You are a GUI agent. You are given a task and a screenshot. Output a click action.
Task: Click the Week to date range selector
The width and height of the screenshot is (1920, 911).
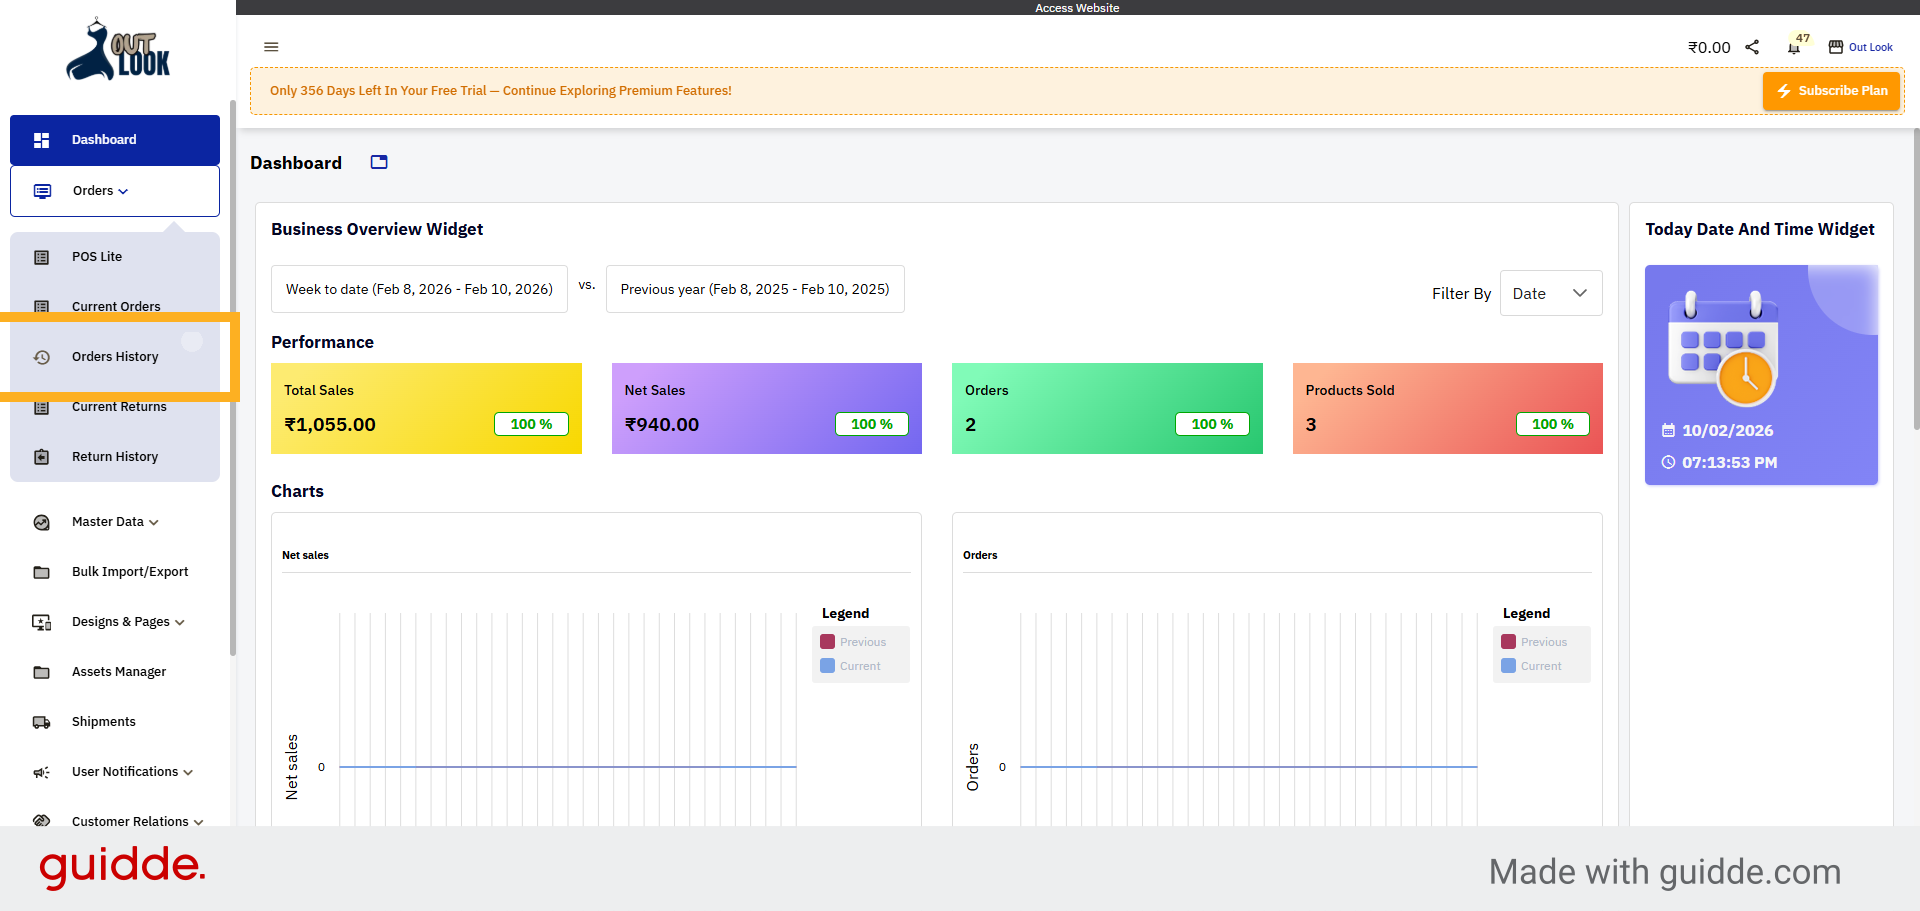point(419,289)
